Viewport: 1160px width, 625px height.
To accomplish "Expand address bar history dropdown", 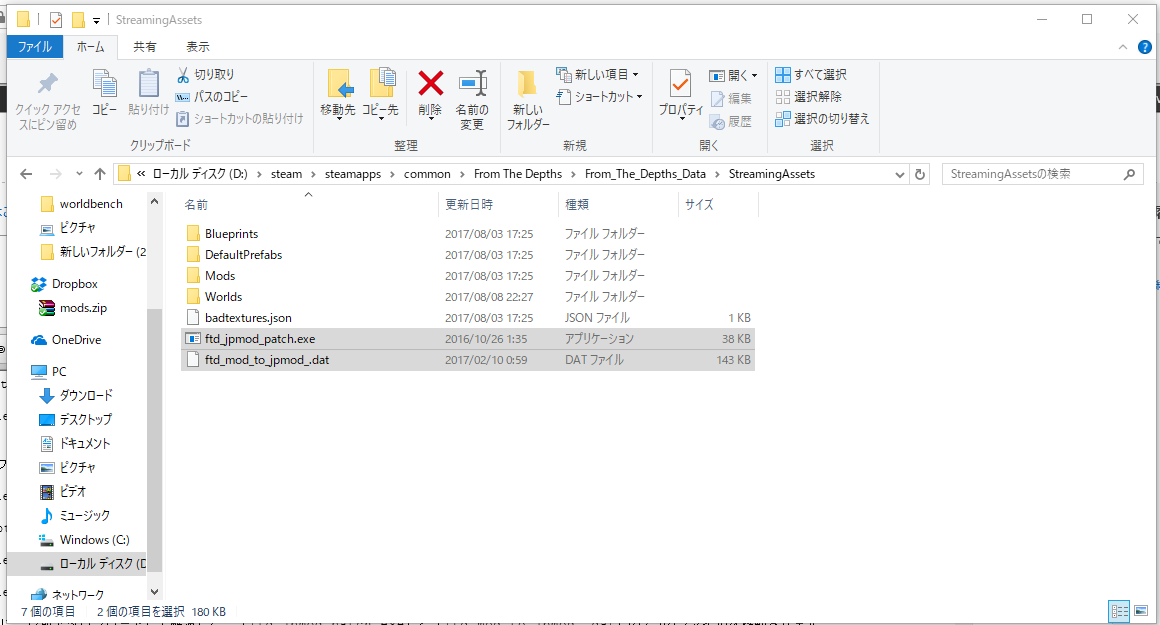I will (x=900, y=175).
